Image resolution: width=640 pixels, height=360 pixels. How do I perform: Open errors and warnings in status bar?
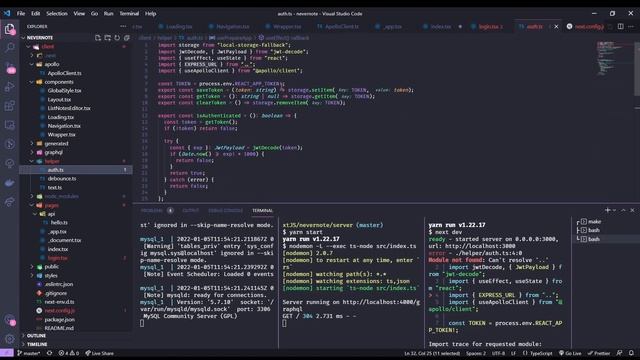(x=69, y=353)
